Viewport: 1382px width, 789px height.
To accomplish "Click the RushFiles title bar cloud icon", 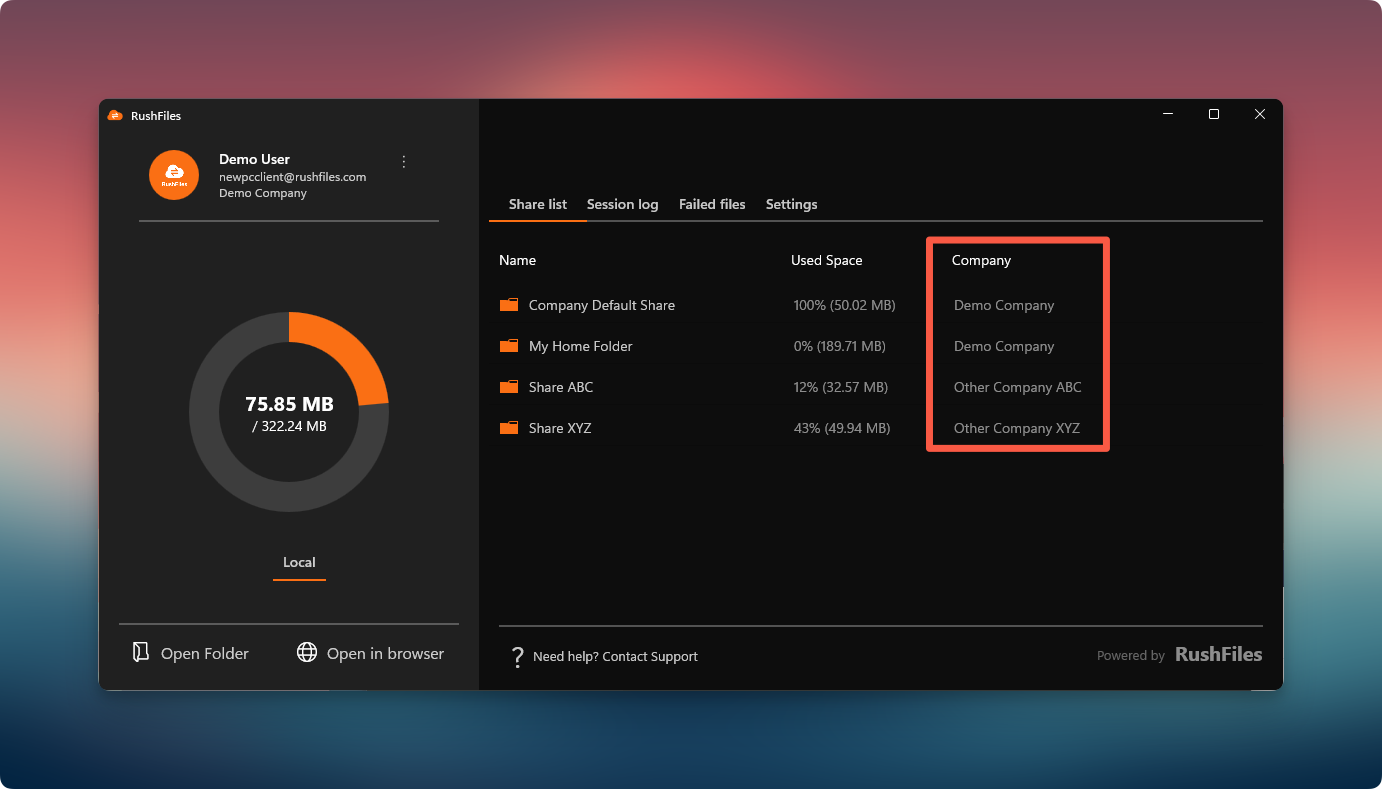I will click(x=115, y=115).
